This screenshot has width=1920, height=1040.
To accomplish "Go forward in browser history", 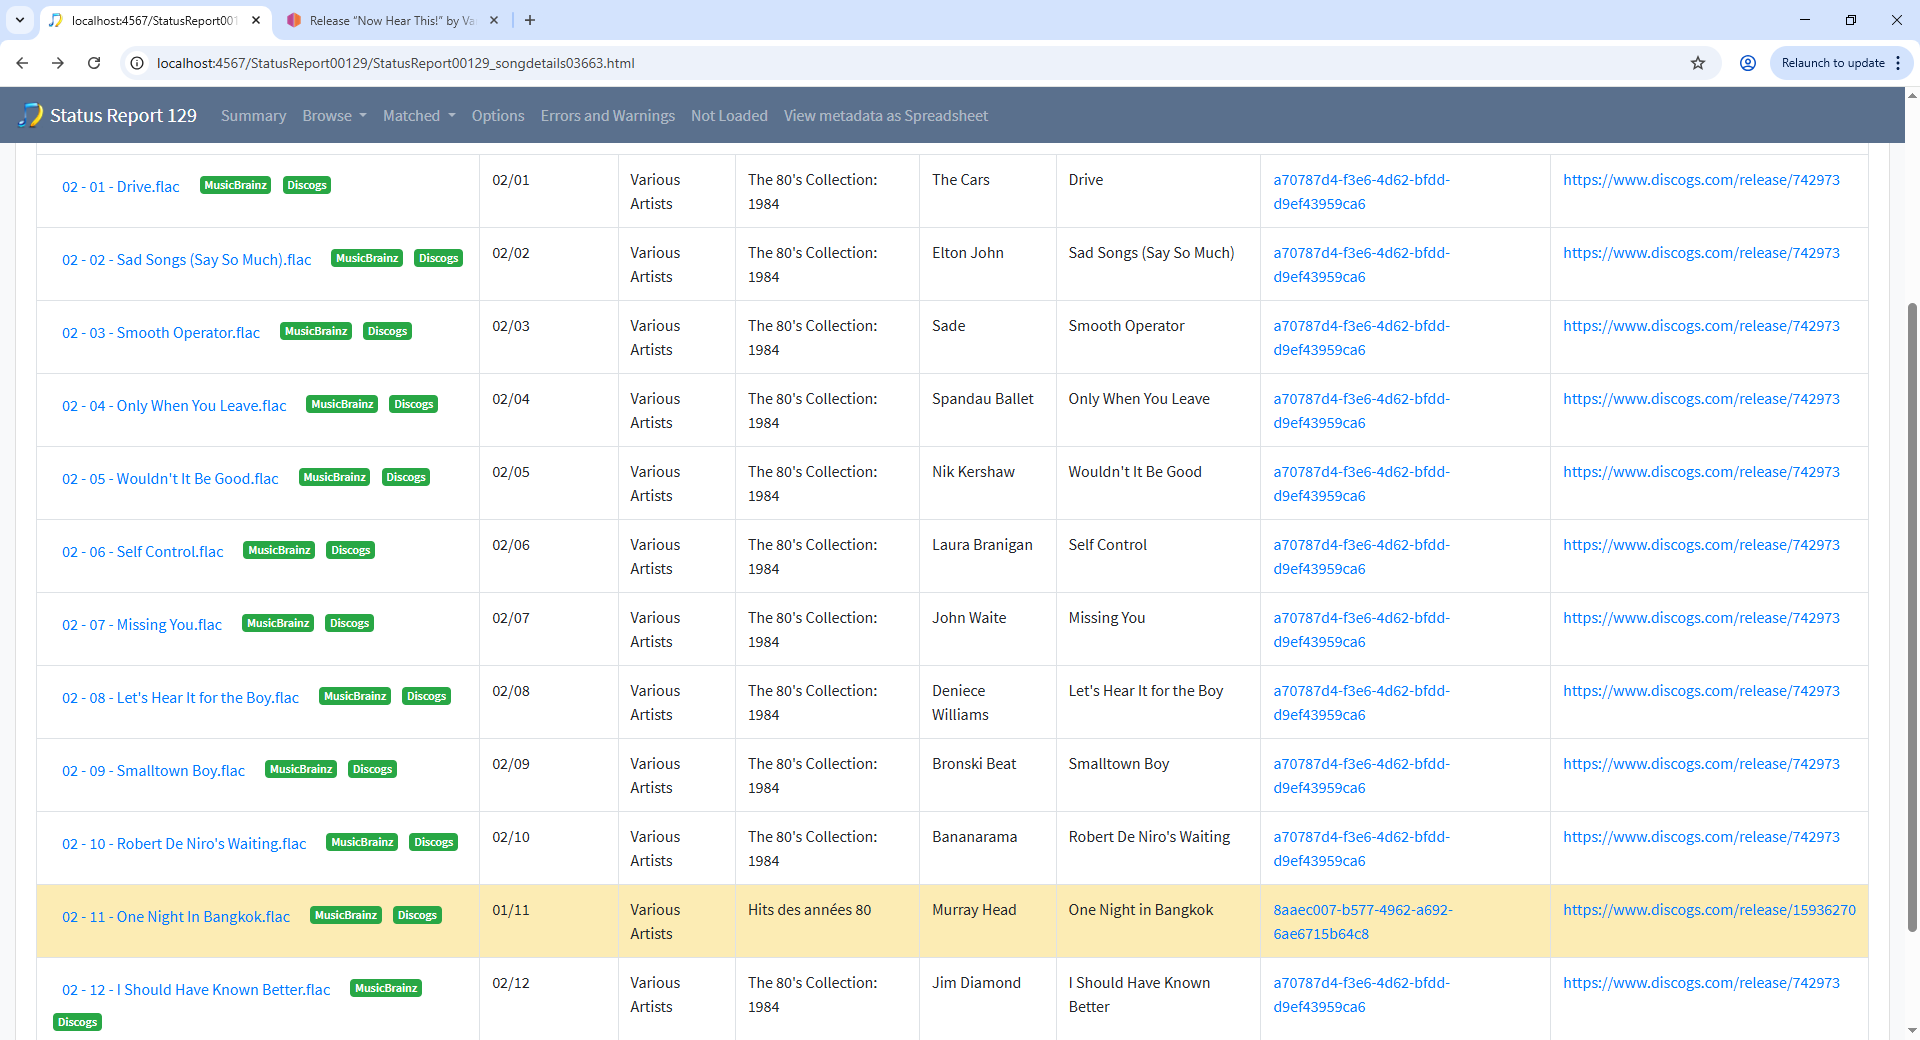I will 58,63.
